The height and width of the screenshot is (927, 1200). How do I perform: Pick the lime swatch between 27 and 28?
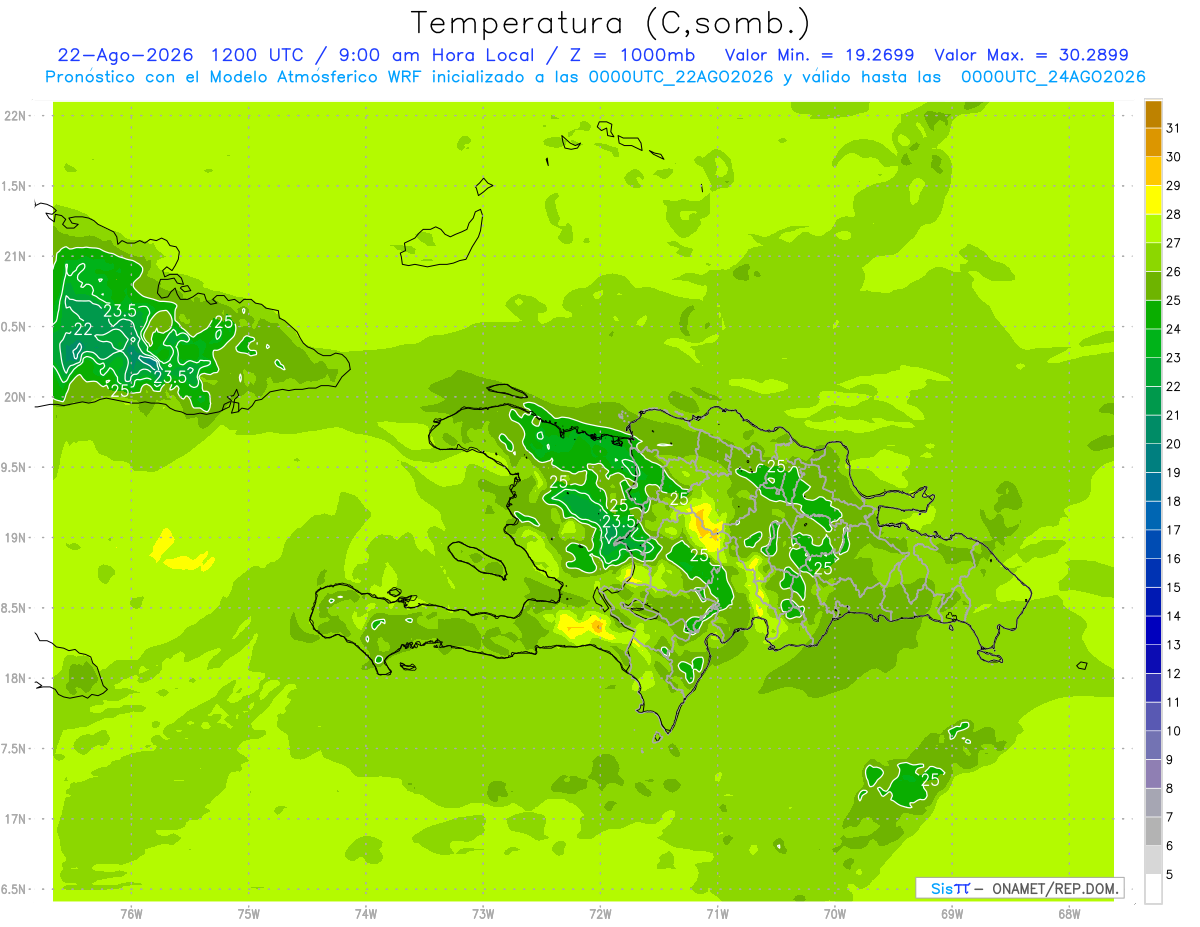[1153, 228]
